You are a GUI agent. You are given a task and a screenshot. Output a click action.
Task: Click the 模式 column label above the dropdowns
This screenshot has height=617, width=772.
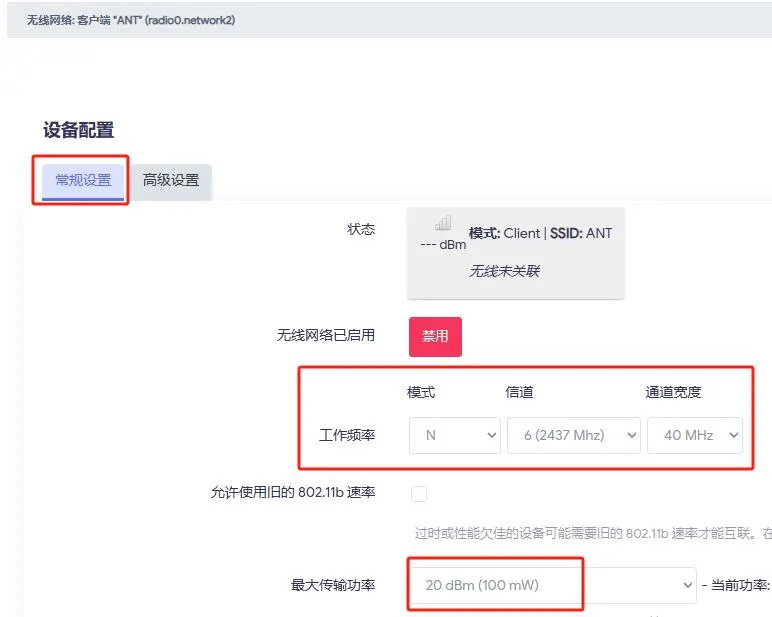tap(421, 392)
